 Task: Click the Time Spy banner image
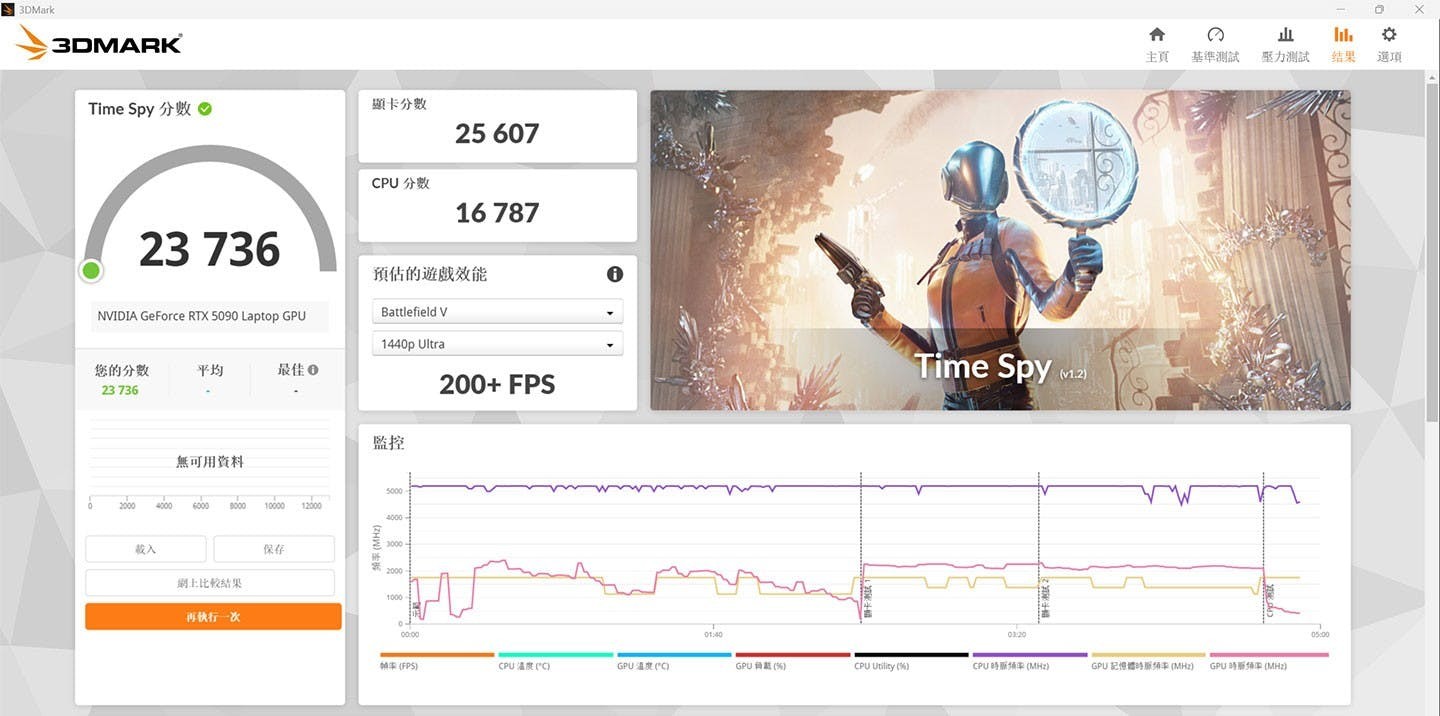tap(1000, 250)
